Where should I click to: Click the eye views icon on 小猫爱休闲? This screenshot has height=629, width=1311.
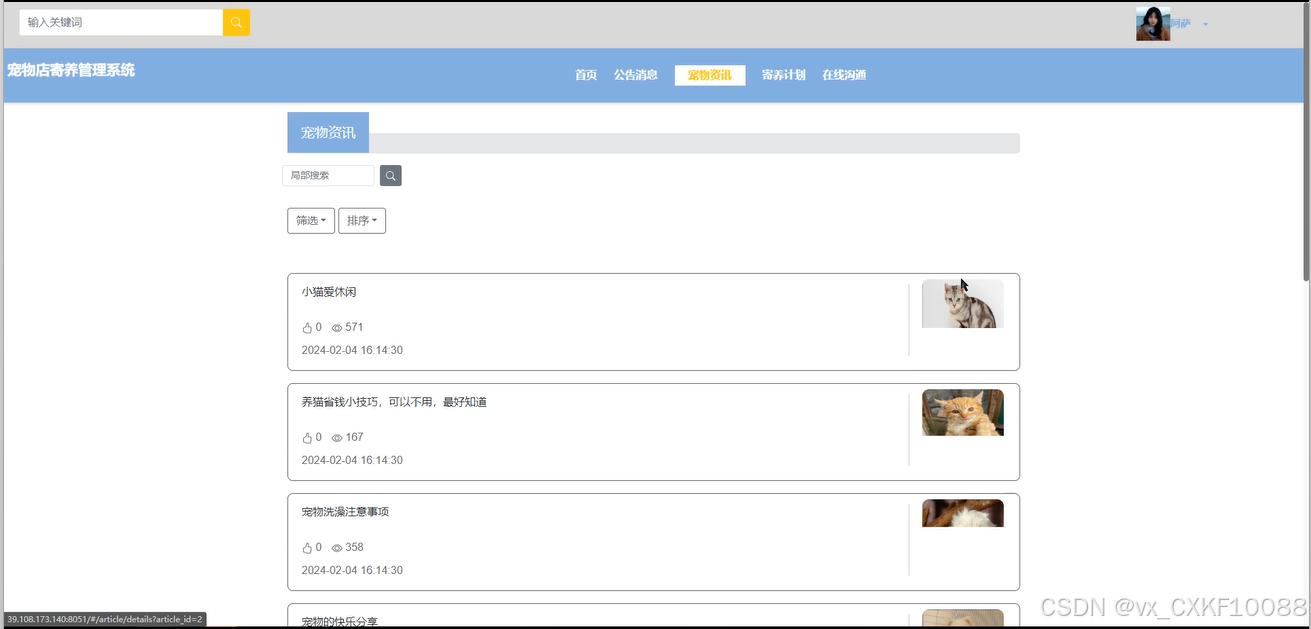coord(337,328)
